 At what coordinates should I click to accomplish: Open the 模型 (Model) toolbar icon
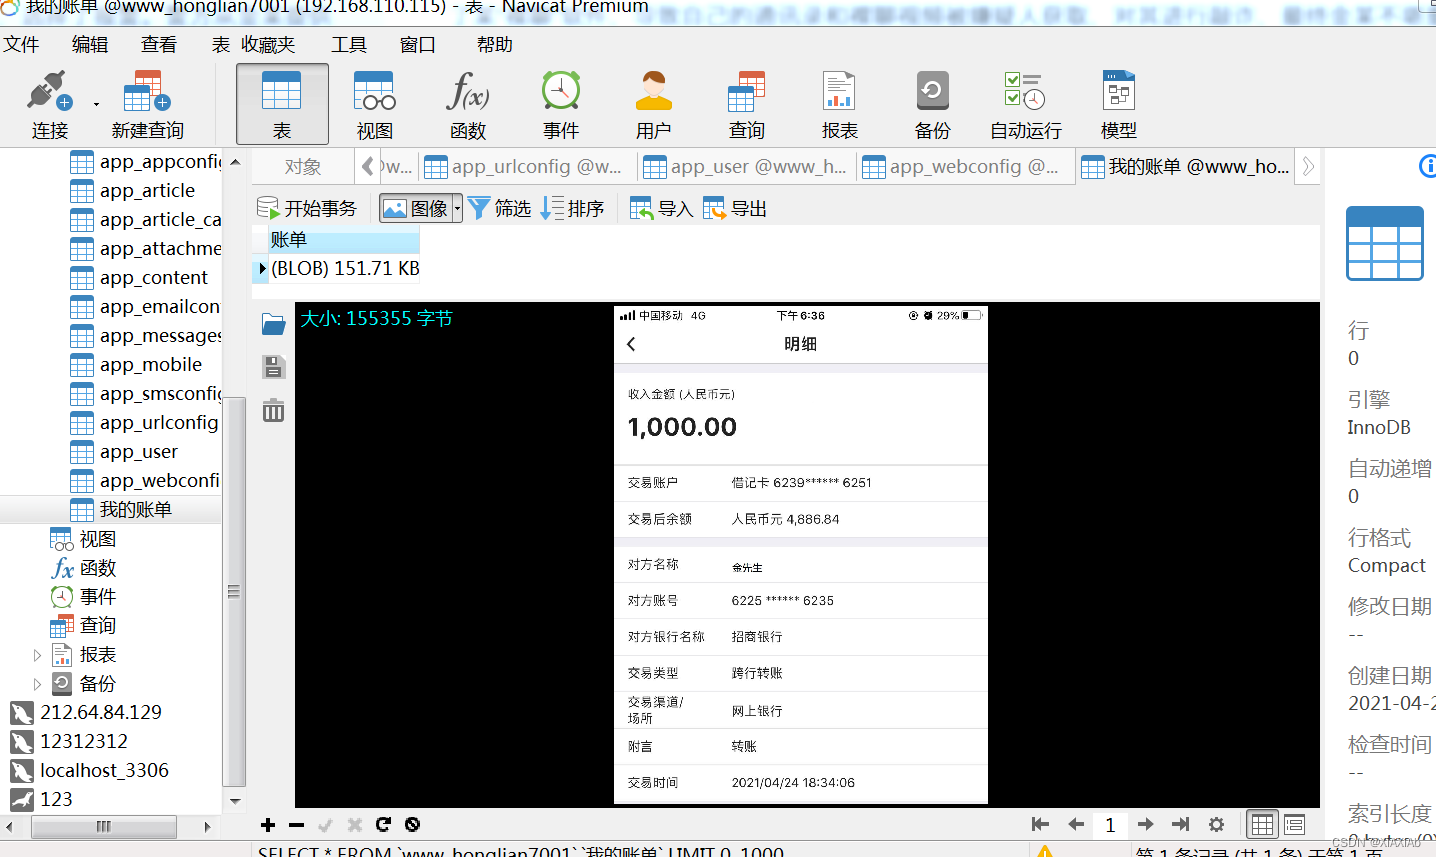(x=1119, y=105)
